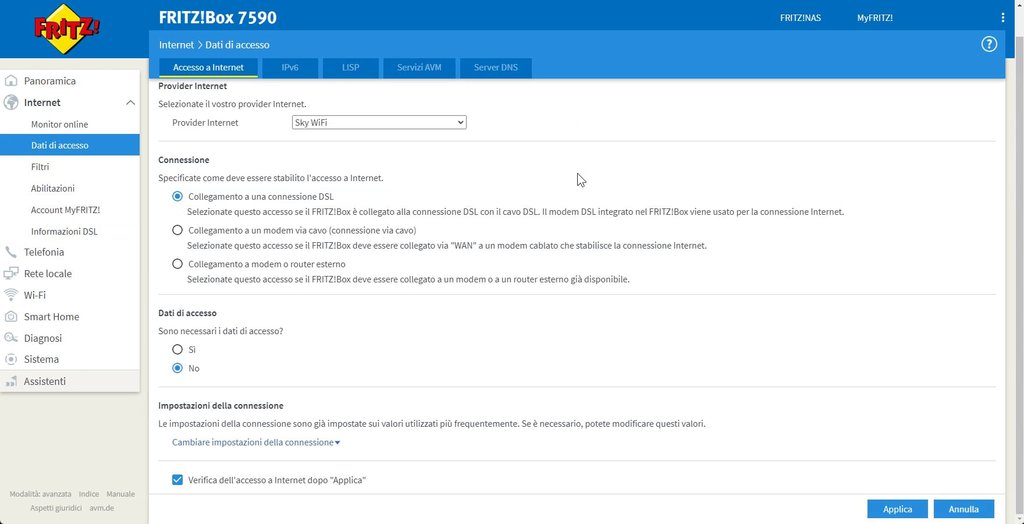Open help with the question mark icon
This screenshot has width=1024, height=524.
(x=989, y=44)
